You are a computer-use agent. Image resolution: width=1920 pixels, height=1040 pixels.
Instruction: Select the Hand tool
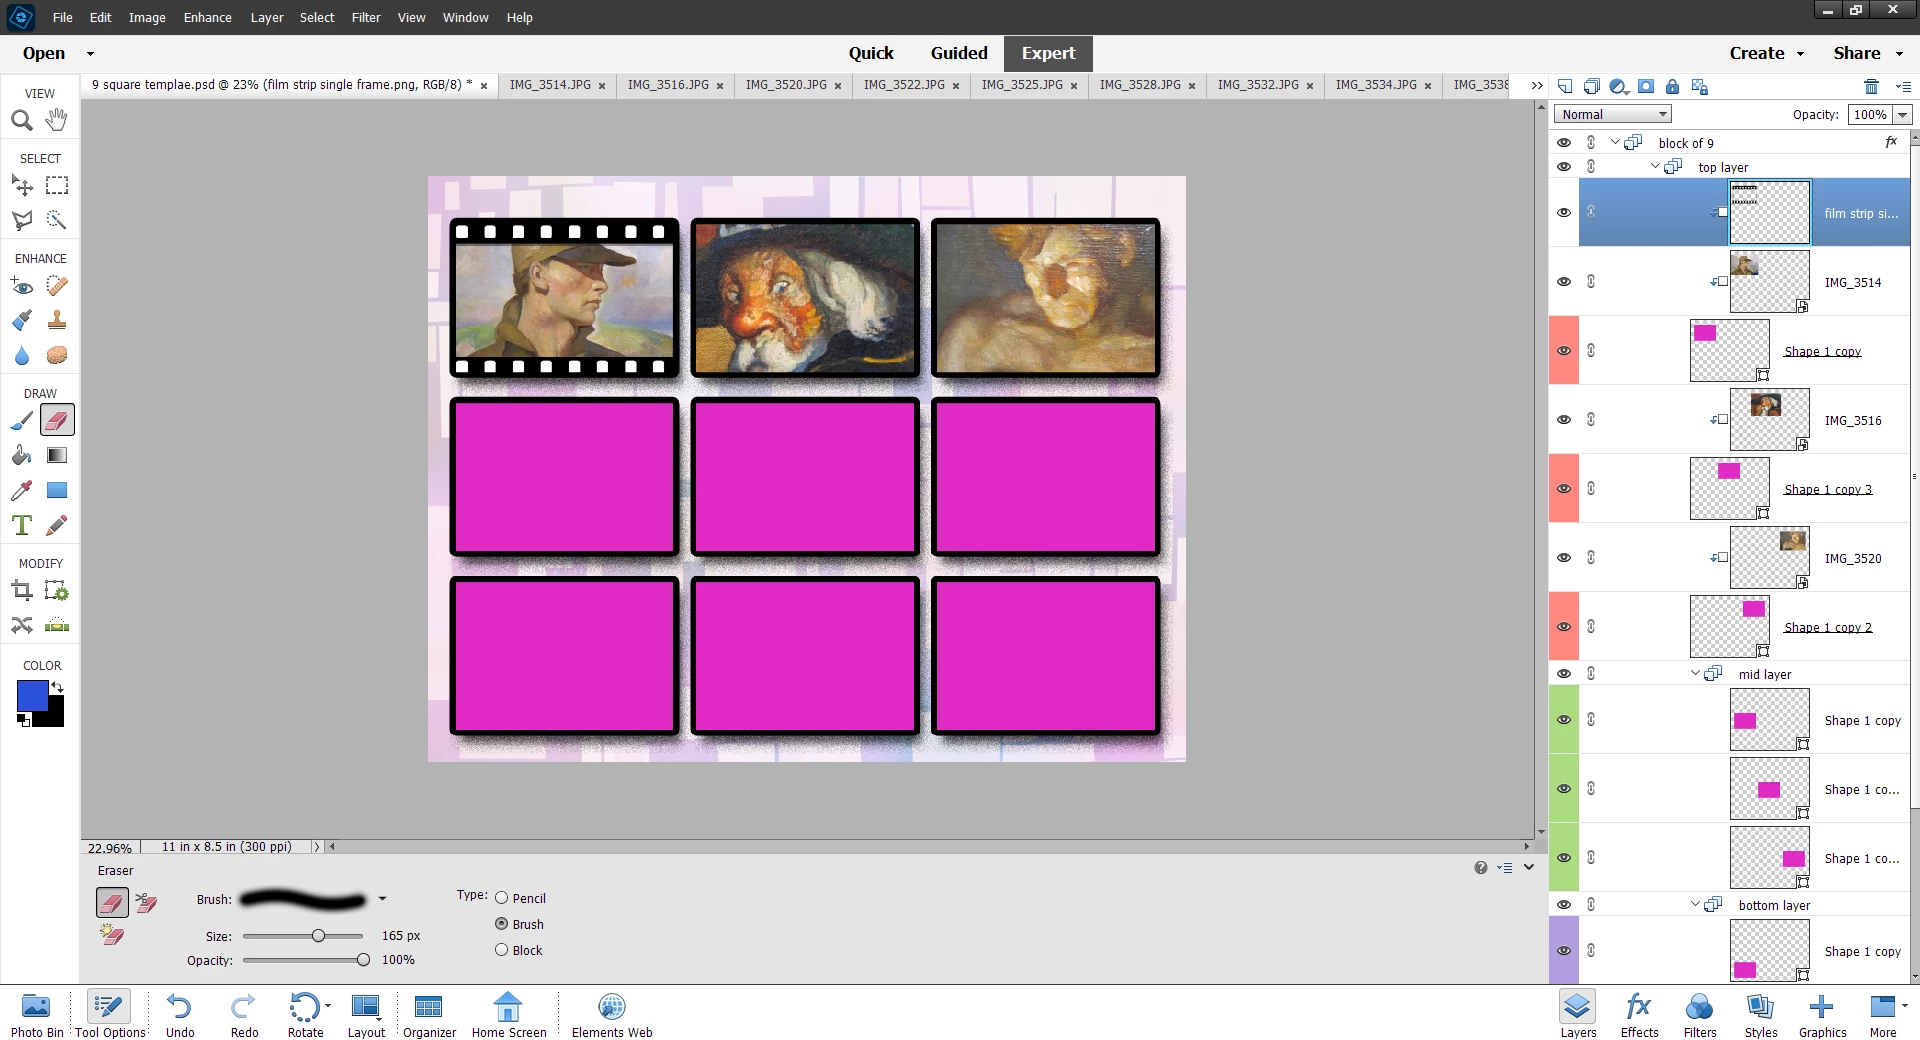[x=57, y=120]
